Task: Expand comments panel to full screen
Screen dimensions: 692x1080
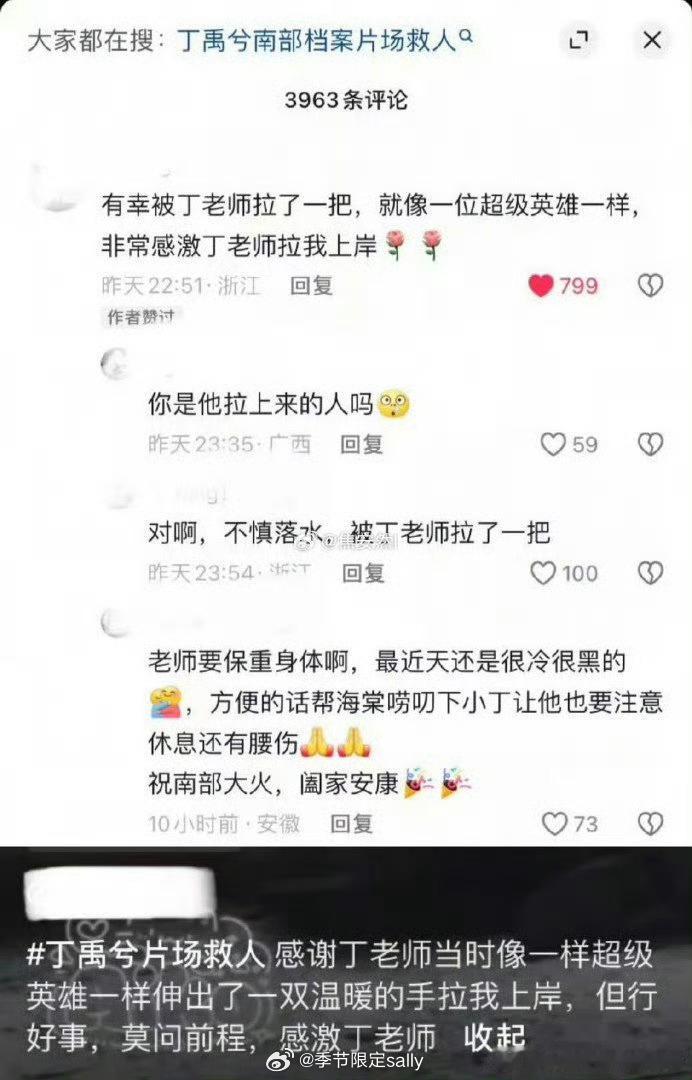Action: pyautogui.click(x=578, y=40)
